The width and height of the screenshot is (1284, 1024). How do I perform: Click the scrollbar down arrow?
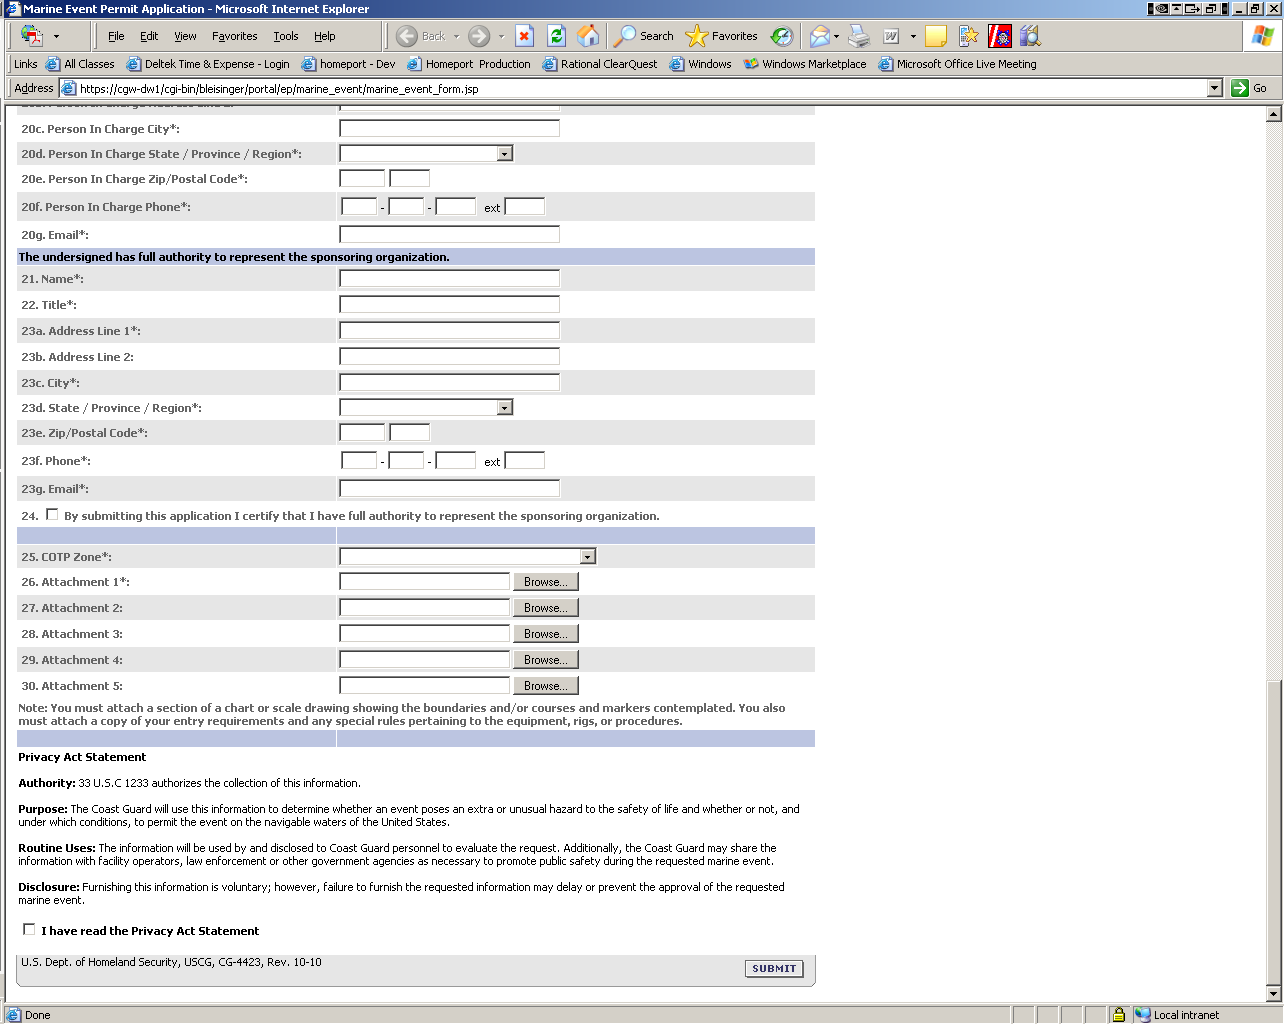pos(1274,994)
